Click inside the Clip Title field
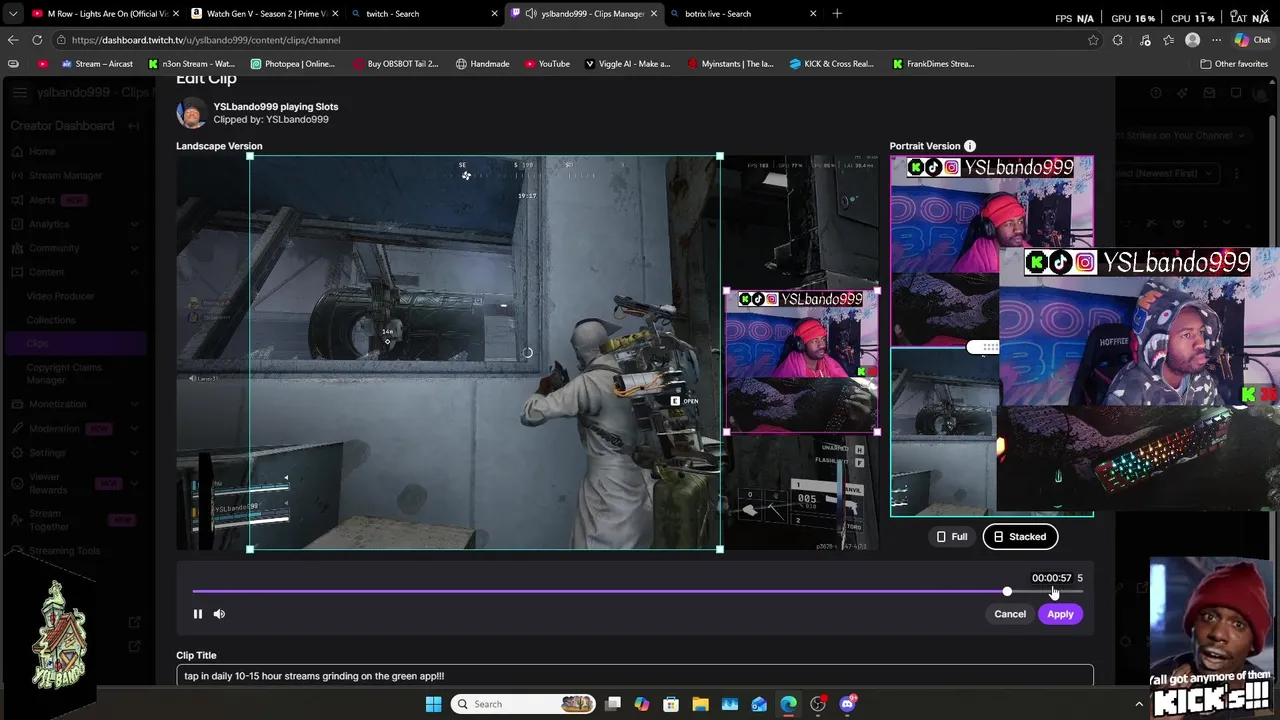Screen dimensions: 1280x720 click(x=635, y=676)
